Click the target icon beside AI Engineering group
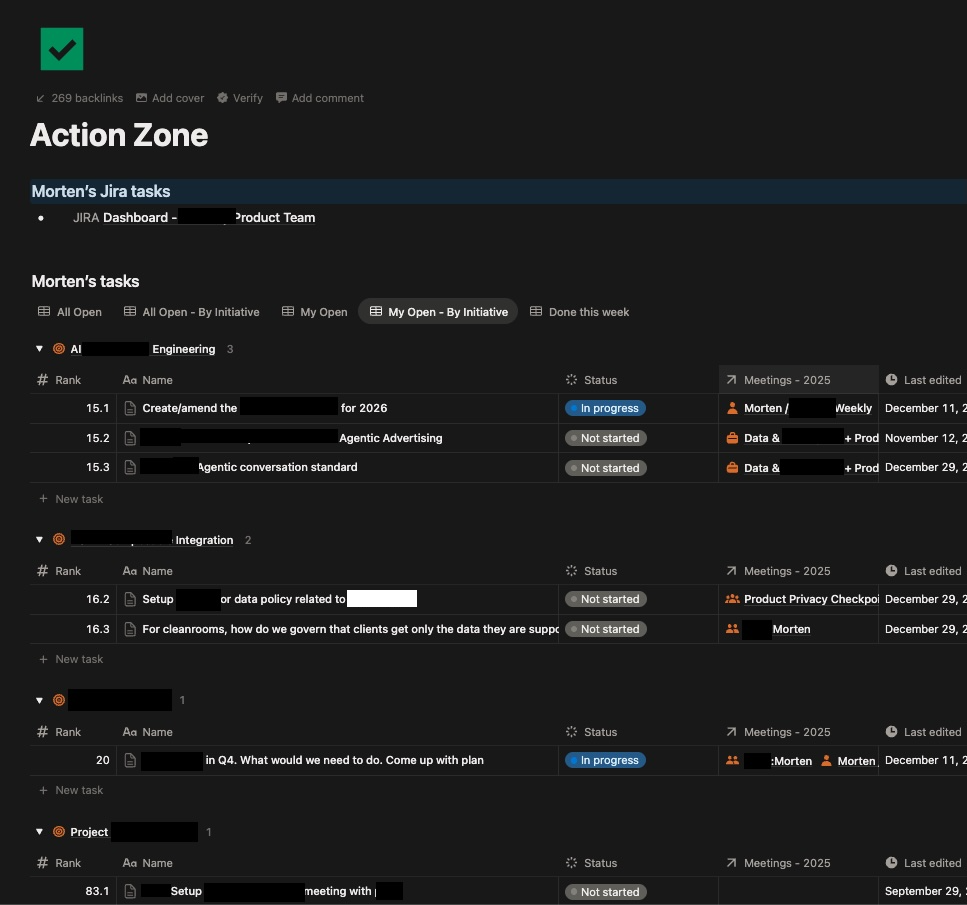 coord(59,349)
